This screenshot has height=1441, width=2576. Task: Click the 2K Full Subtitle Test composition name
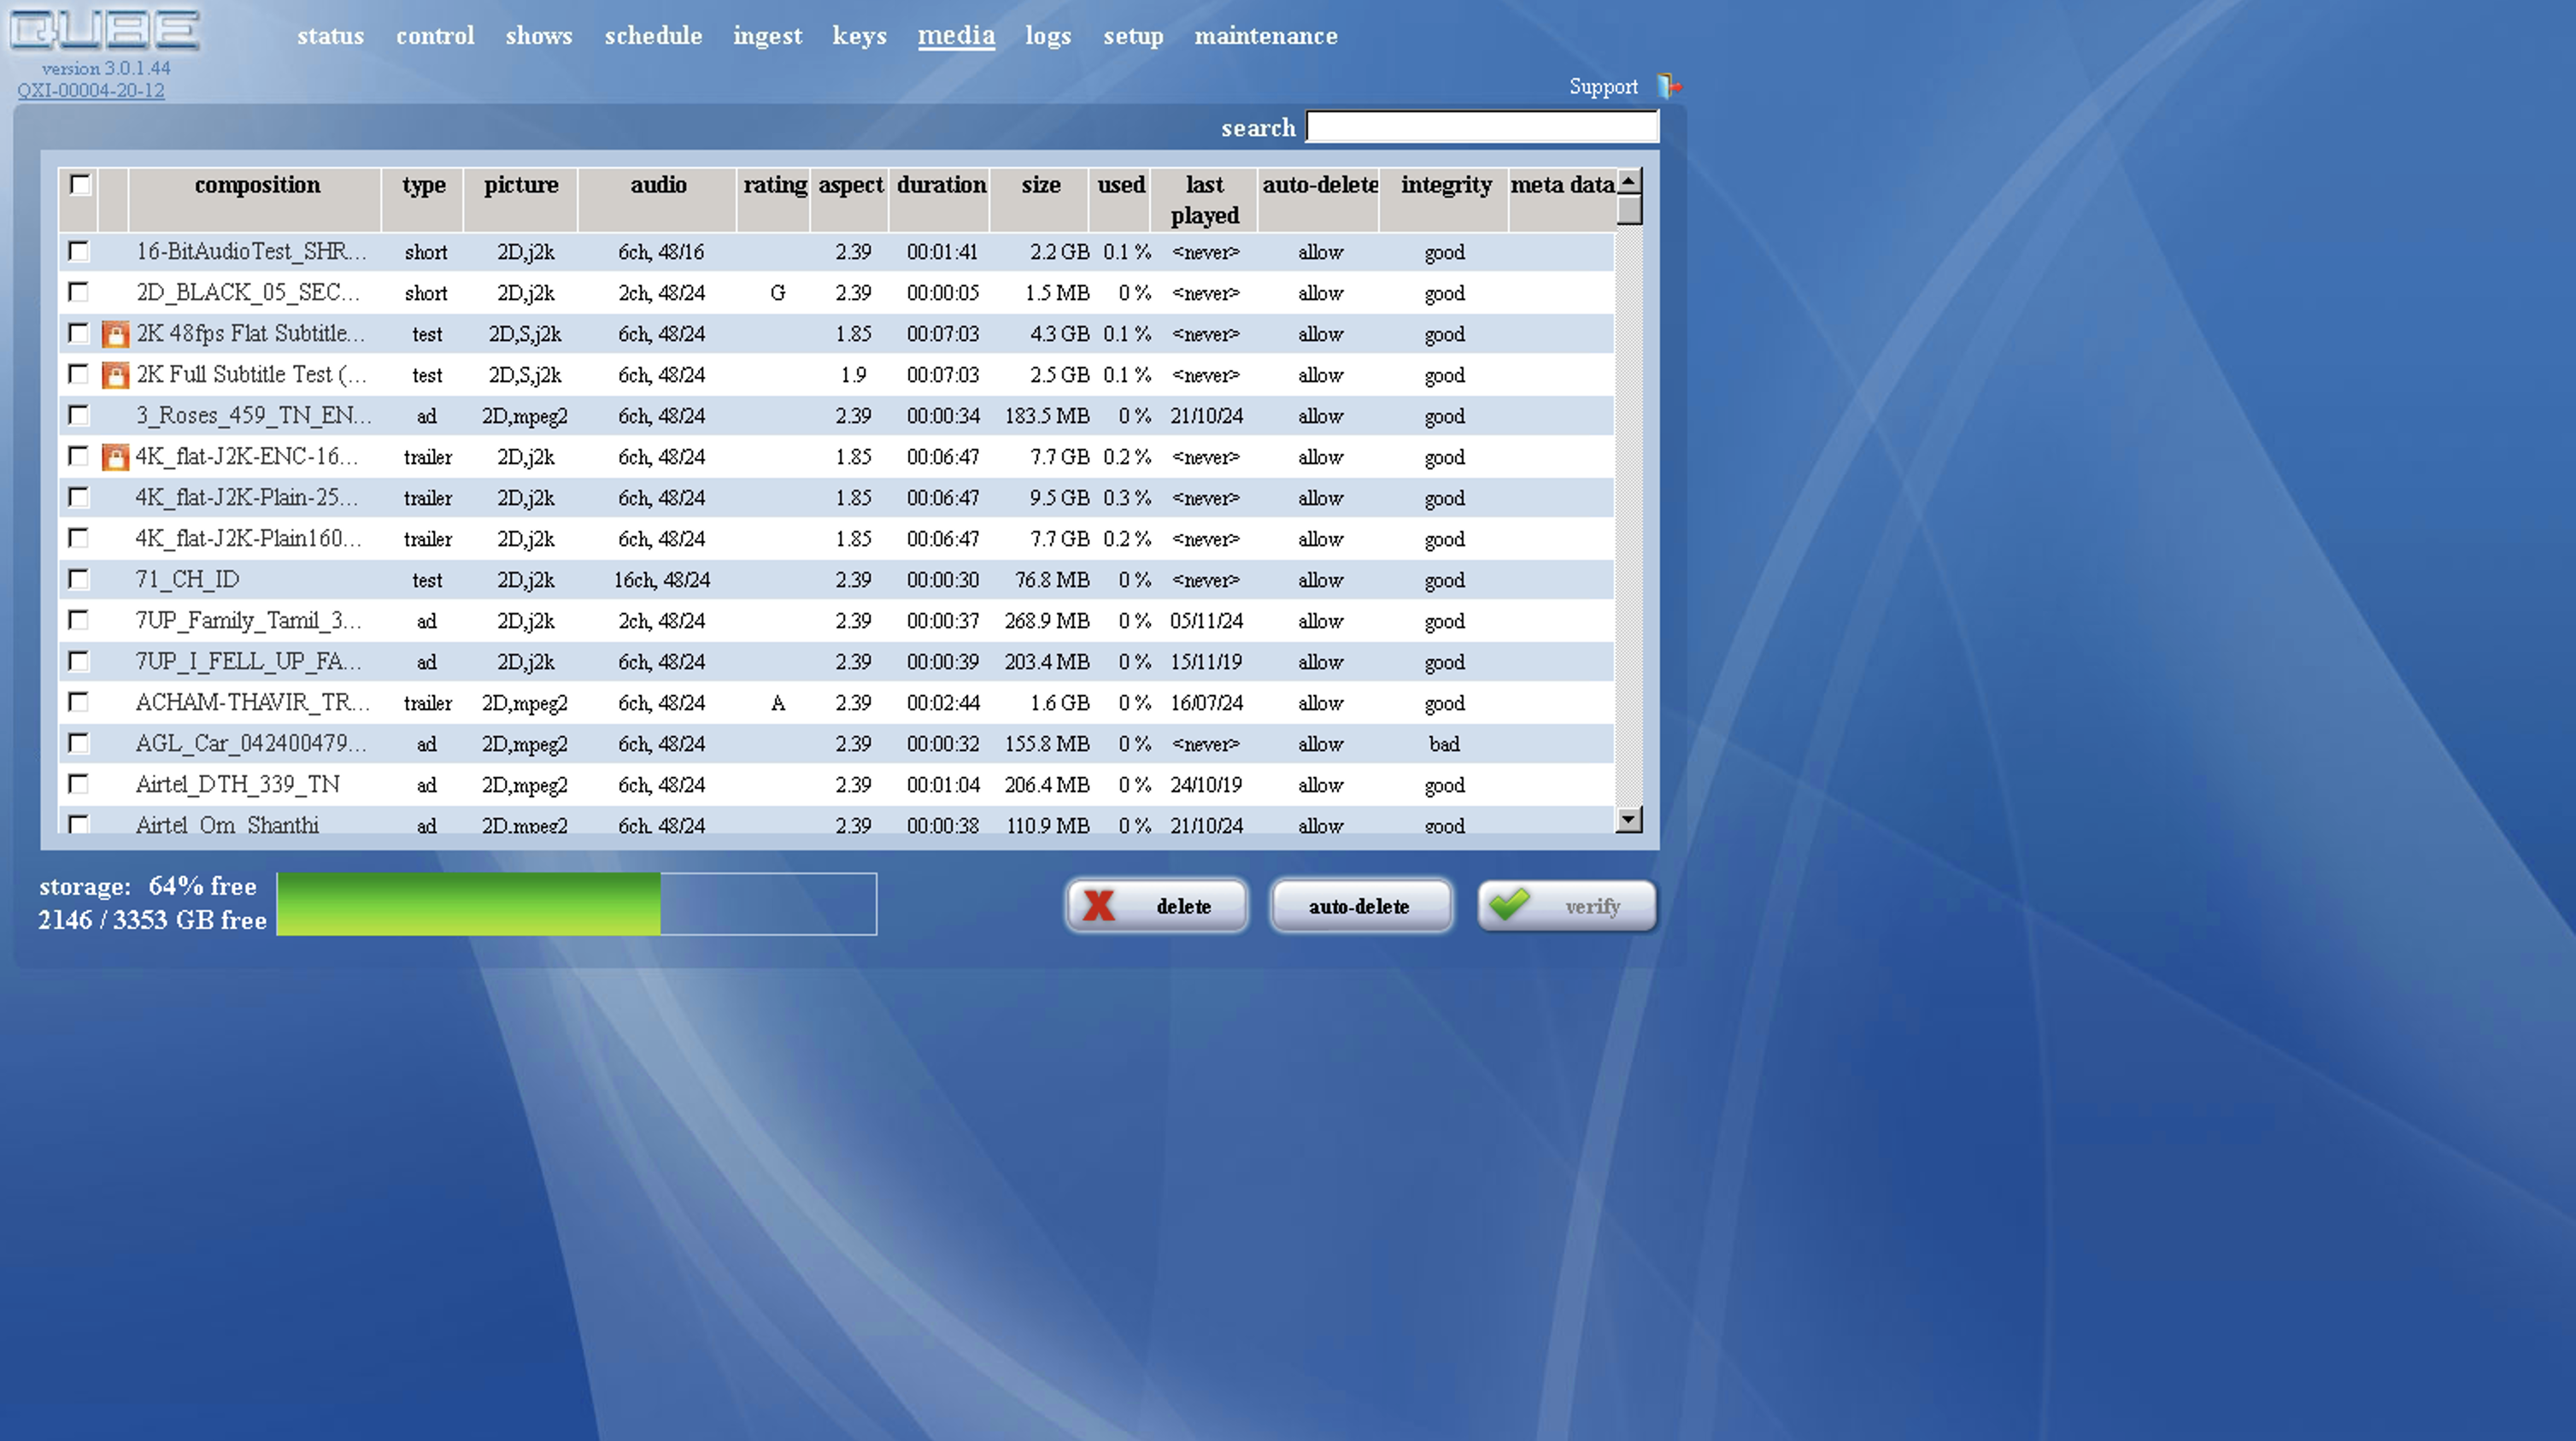252,374
